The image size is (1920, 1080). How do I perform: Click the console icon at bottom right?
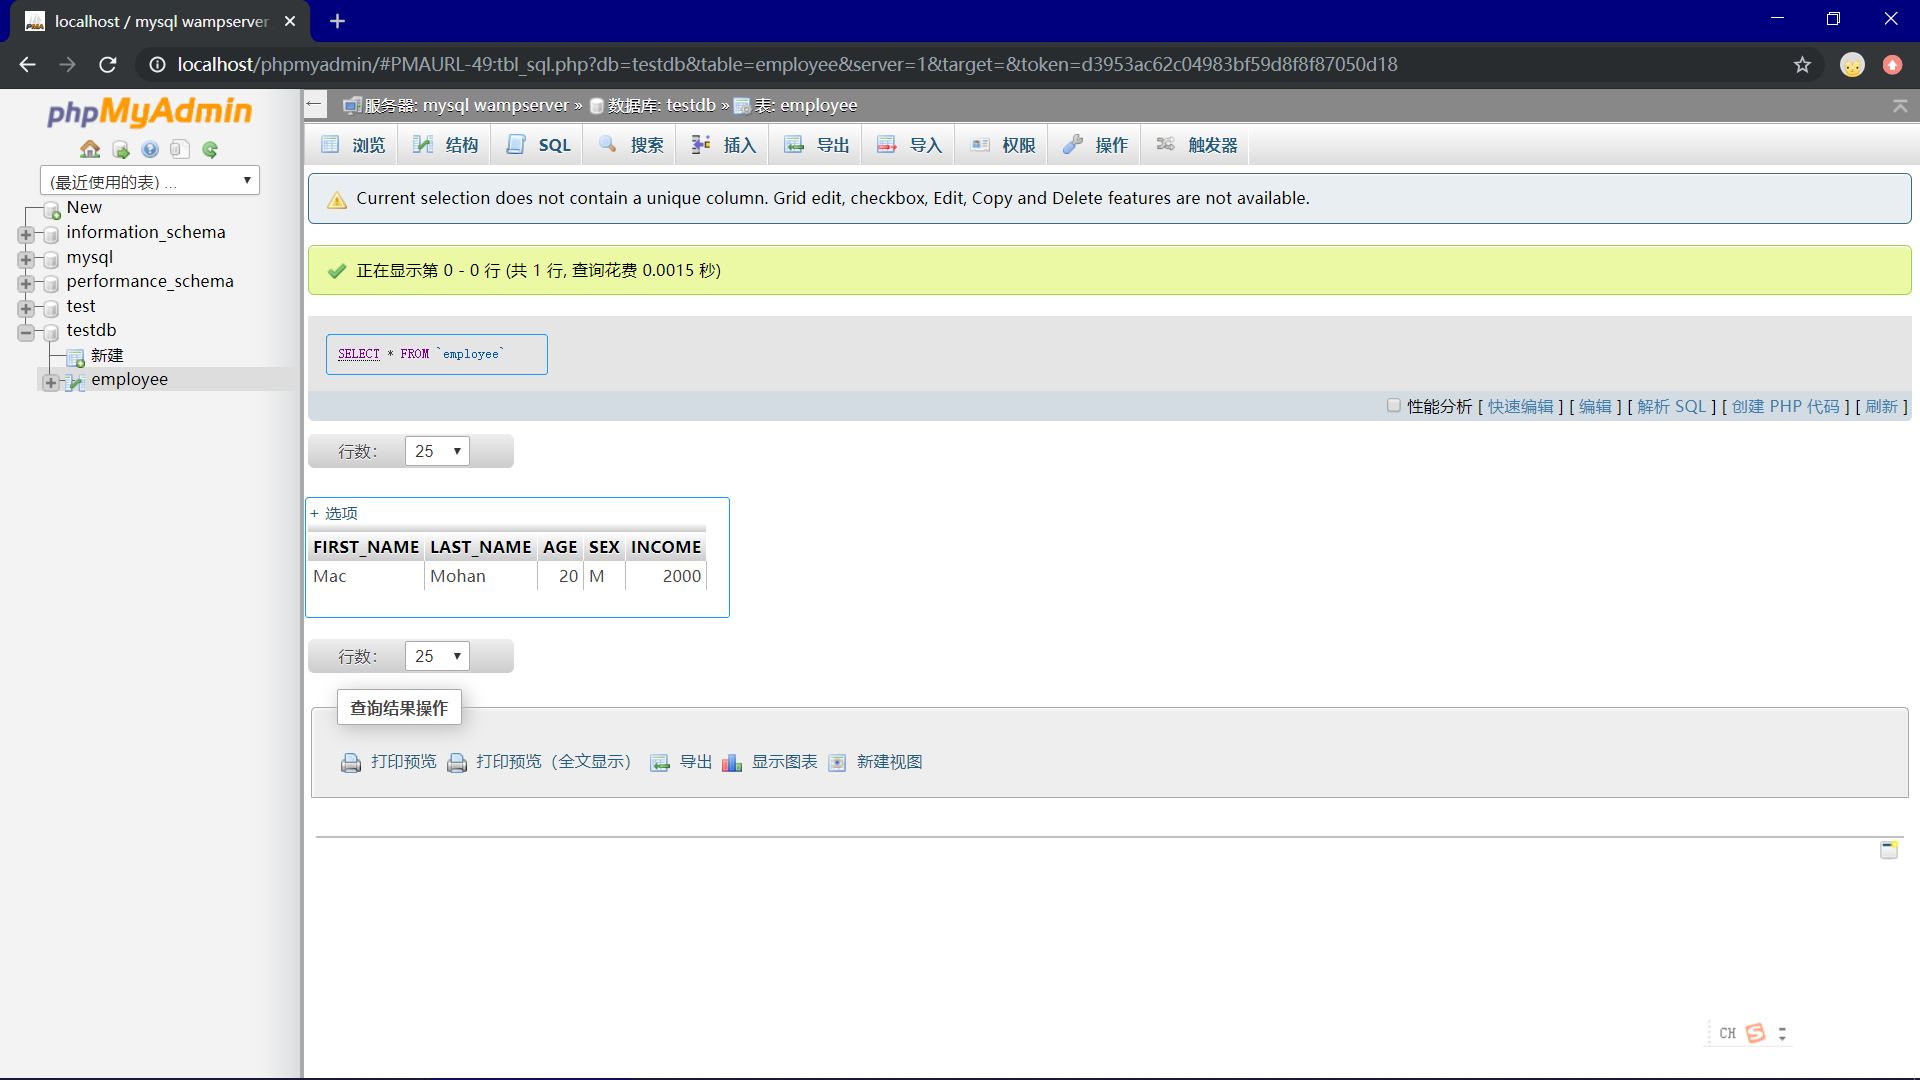tap(1889, 850)
